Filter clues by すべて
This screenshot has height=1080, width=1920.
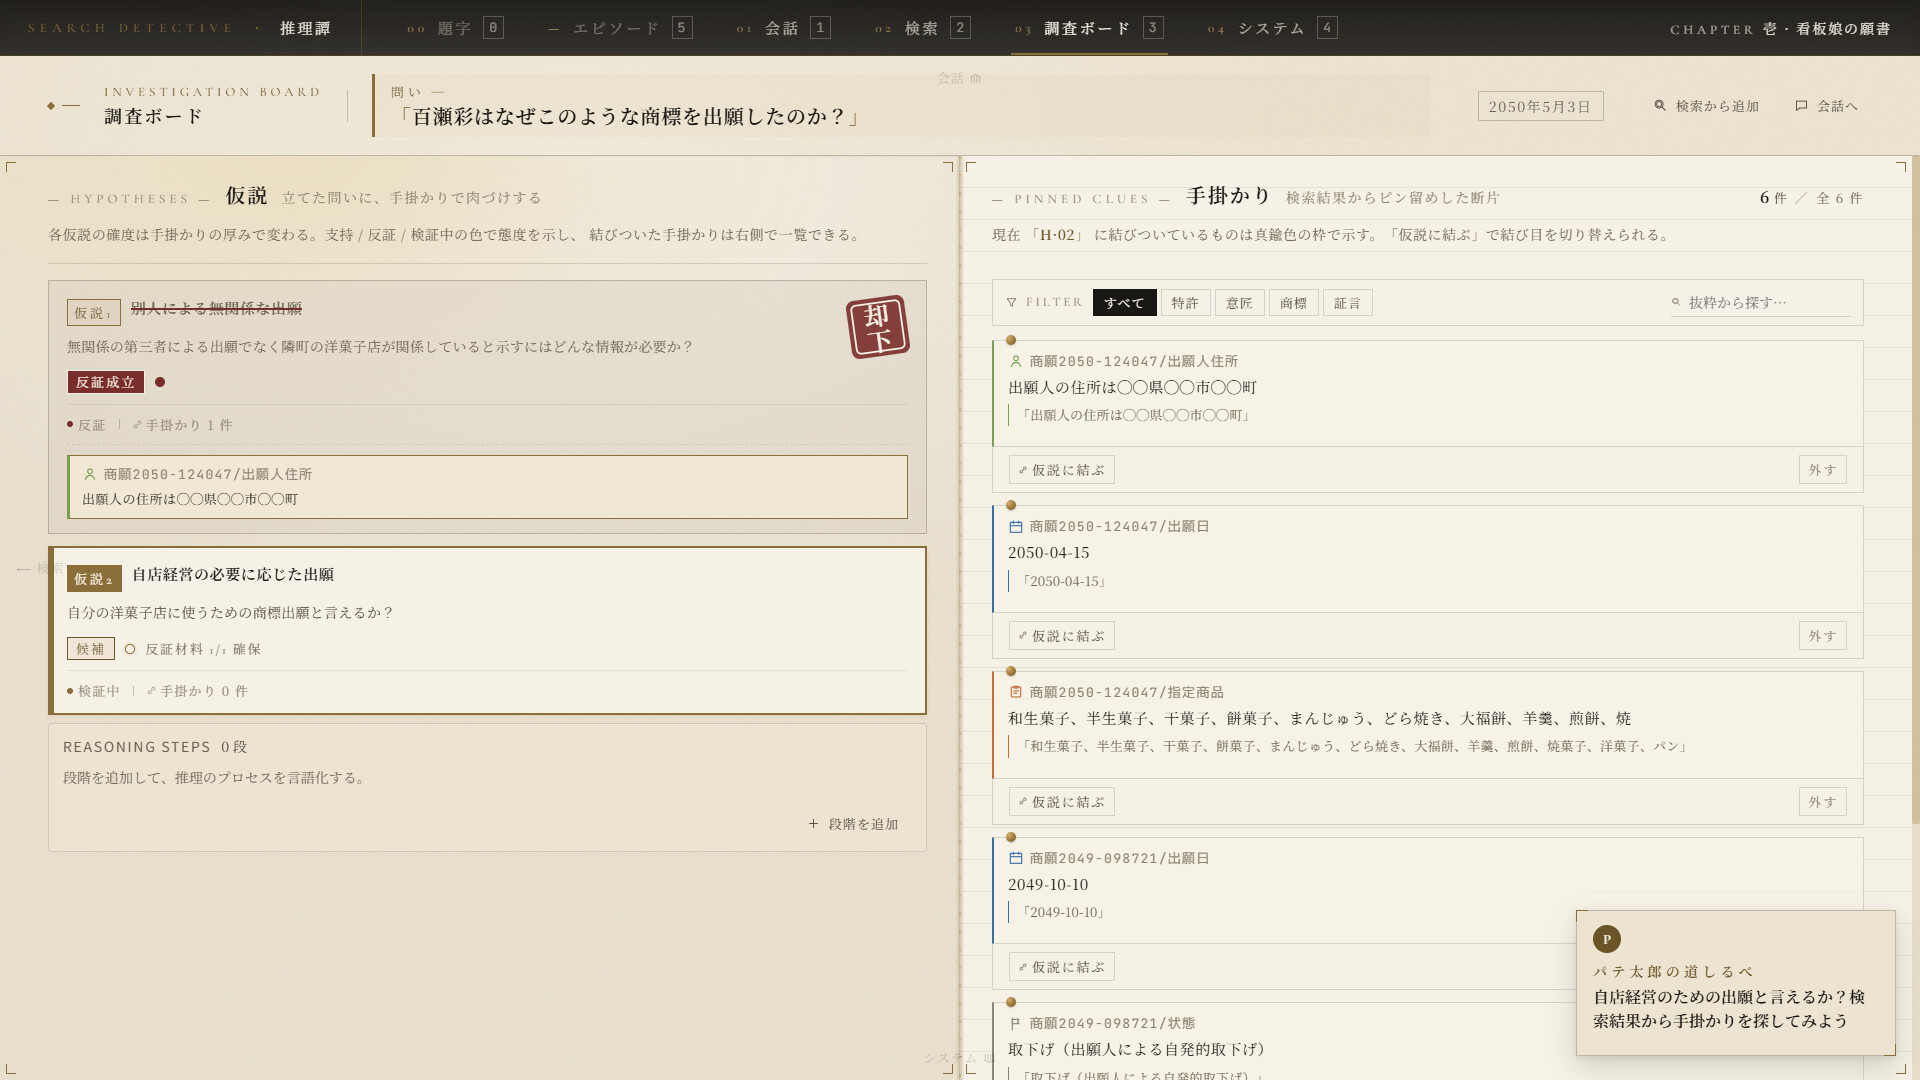1124,303
